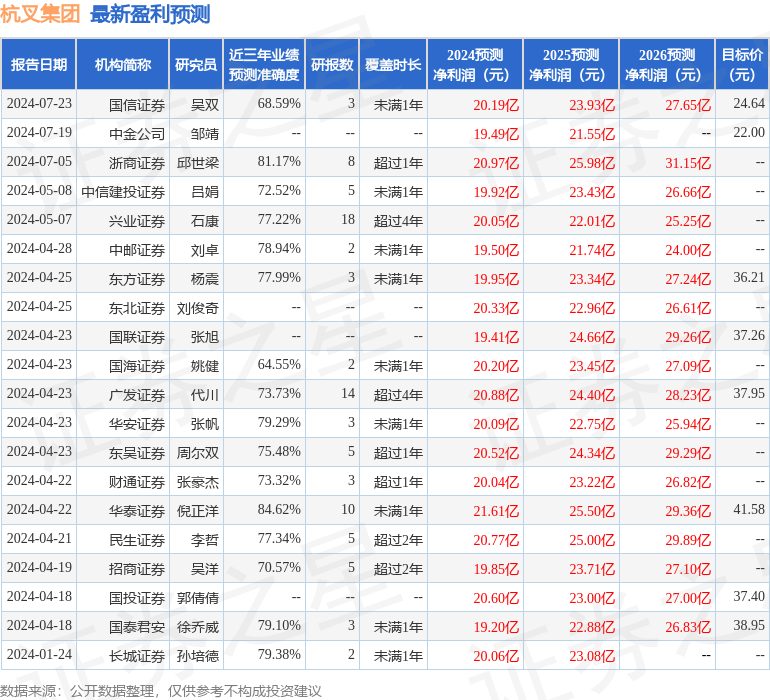Click the date 2024-01-24
This screenshot has width=770, height=700.
[x=39, y=654]
